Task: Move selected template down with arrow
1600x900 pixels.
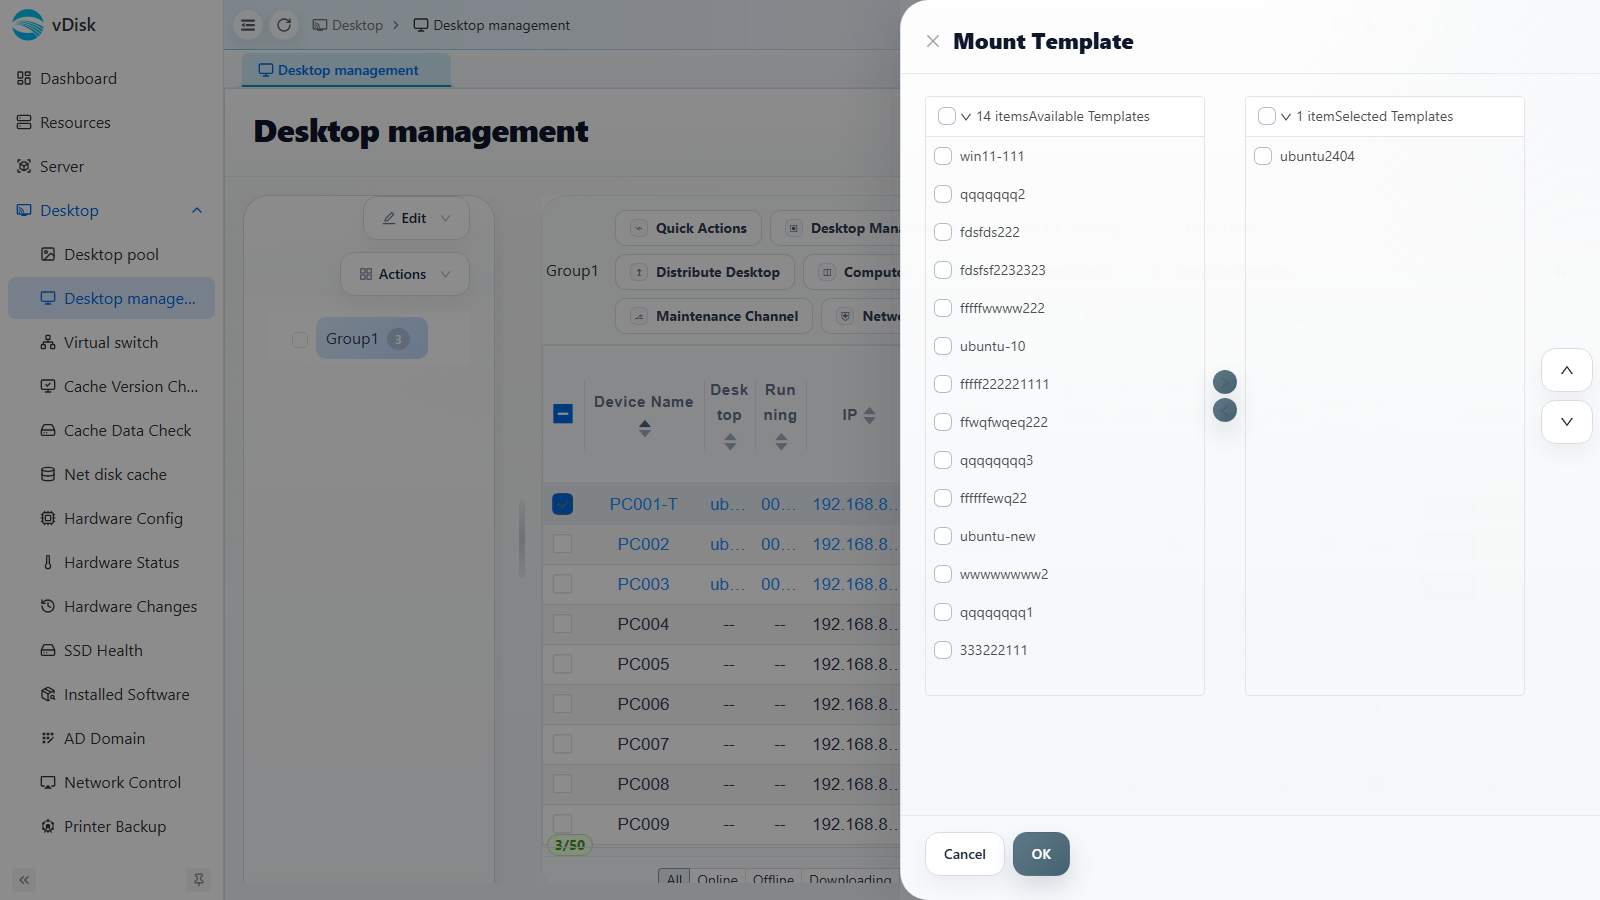Action: (x=1567, y=422)
